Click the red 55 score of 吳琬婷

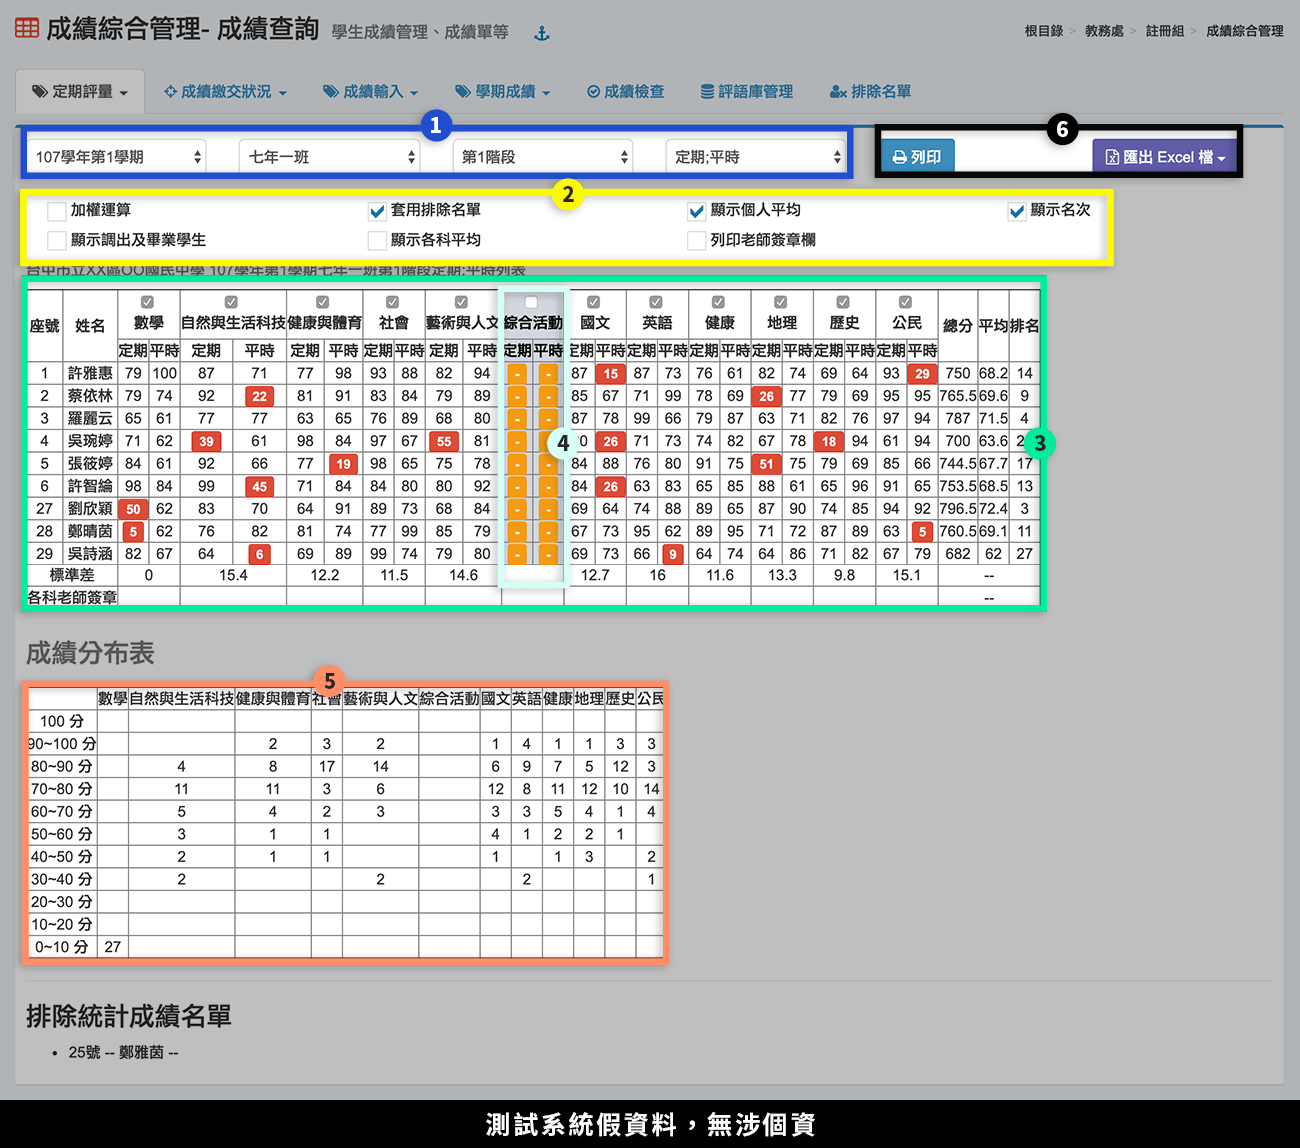(444, 441)
